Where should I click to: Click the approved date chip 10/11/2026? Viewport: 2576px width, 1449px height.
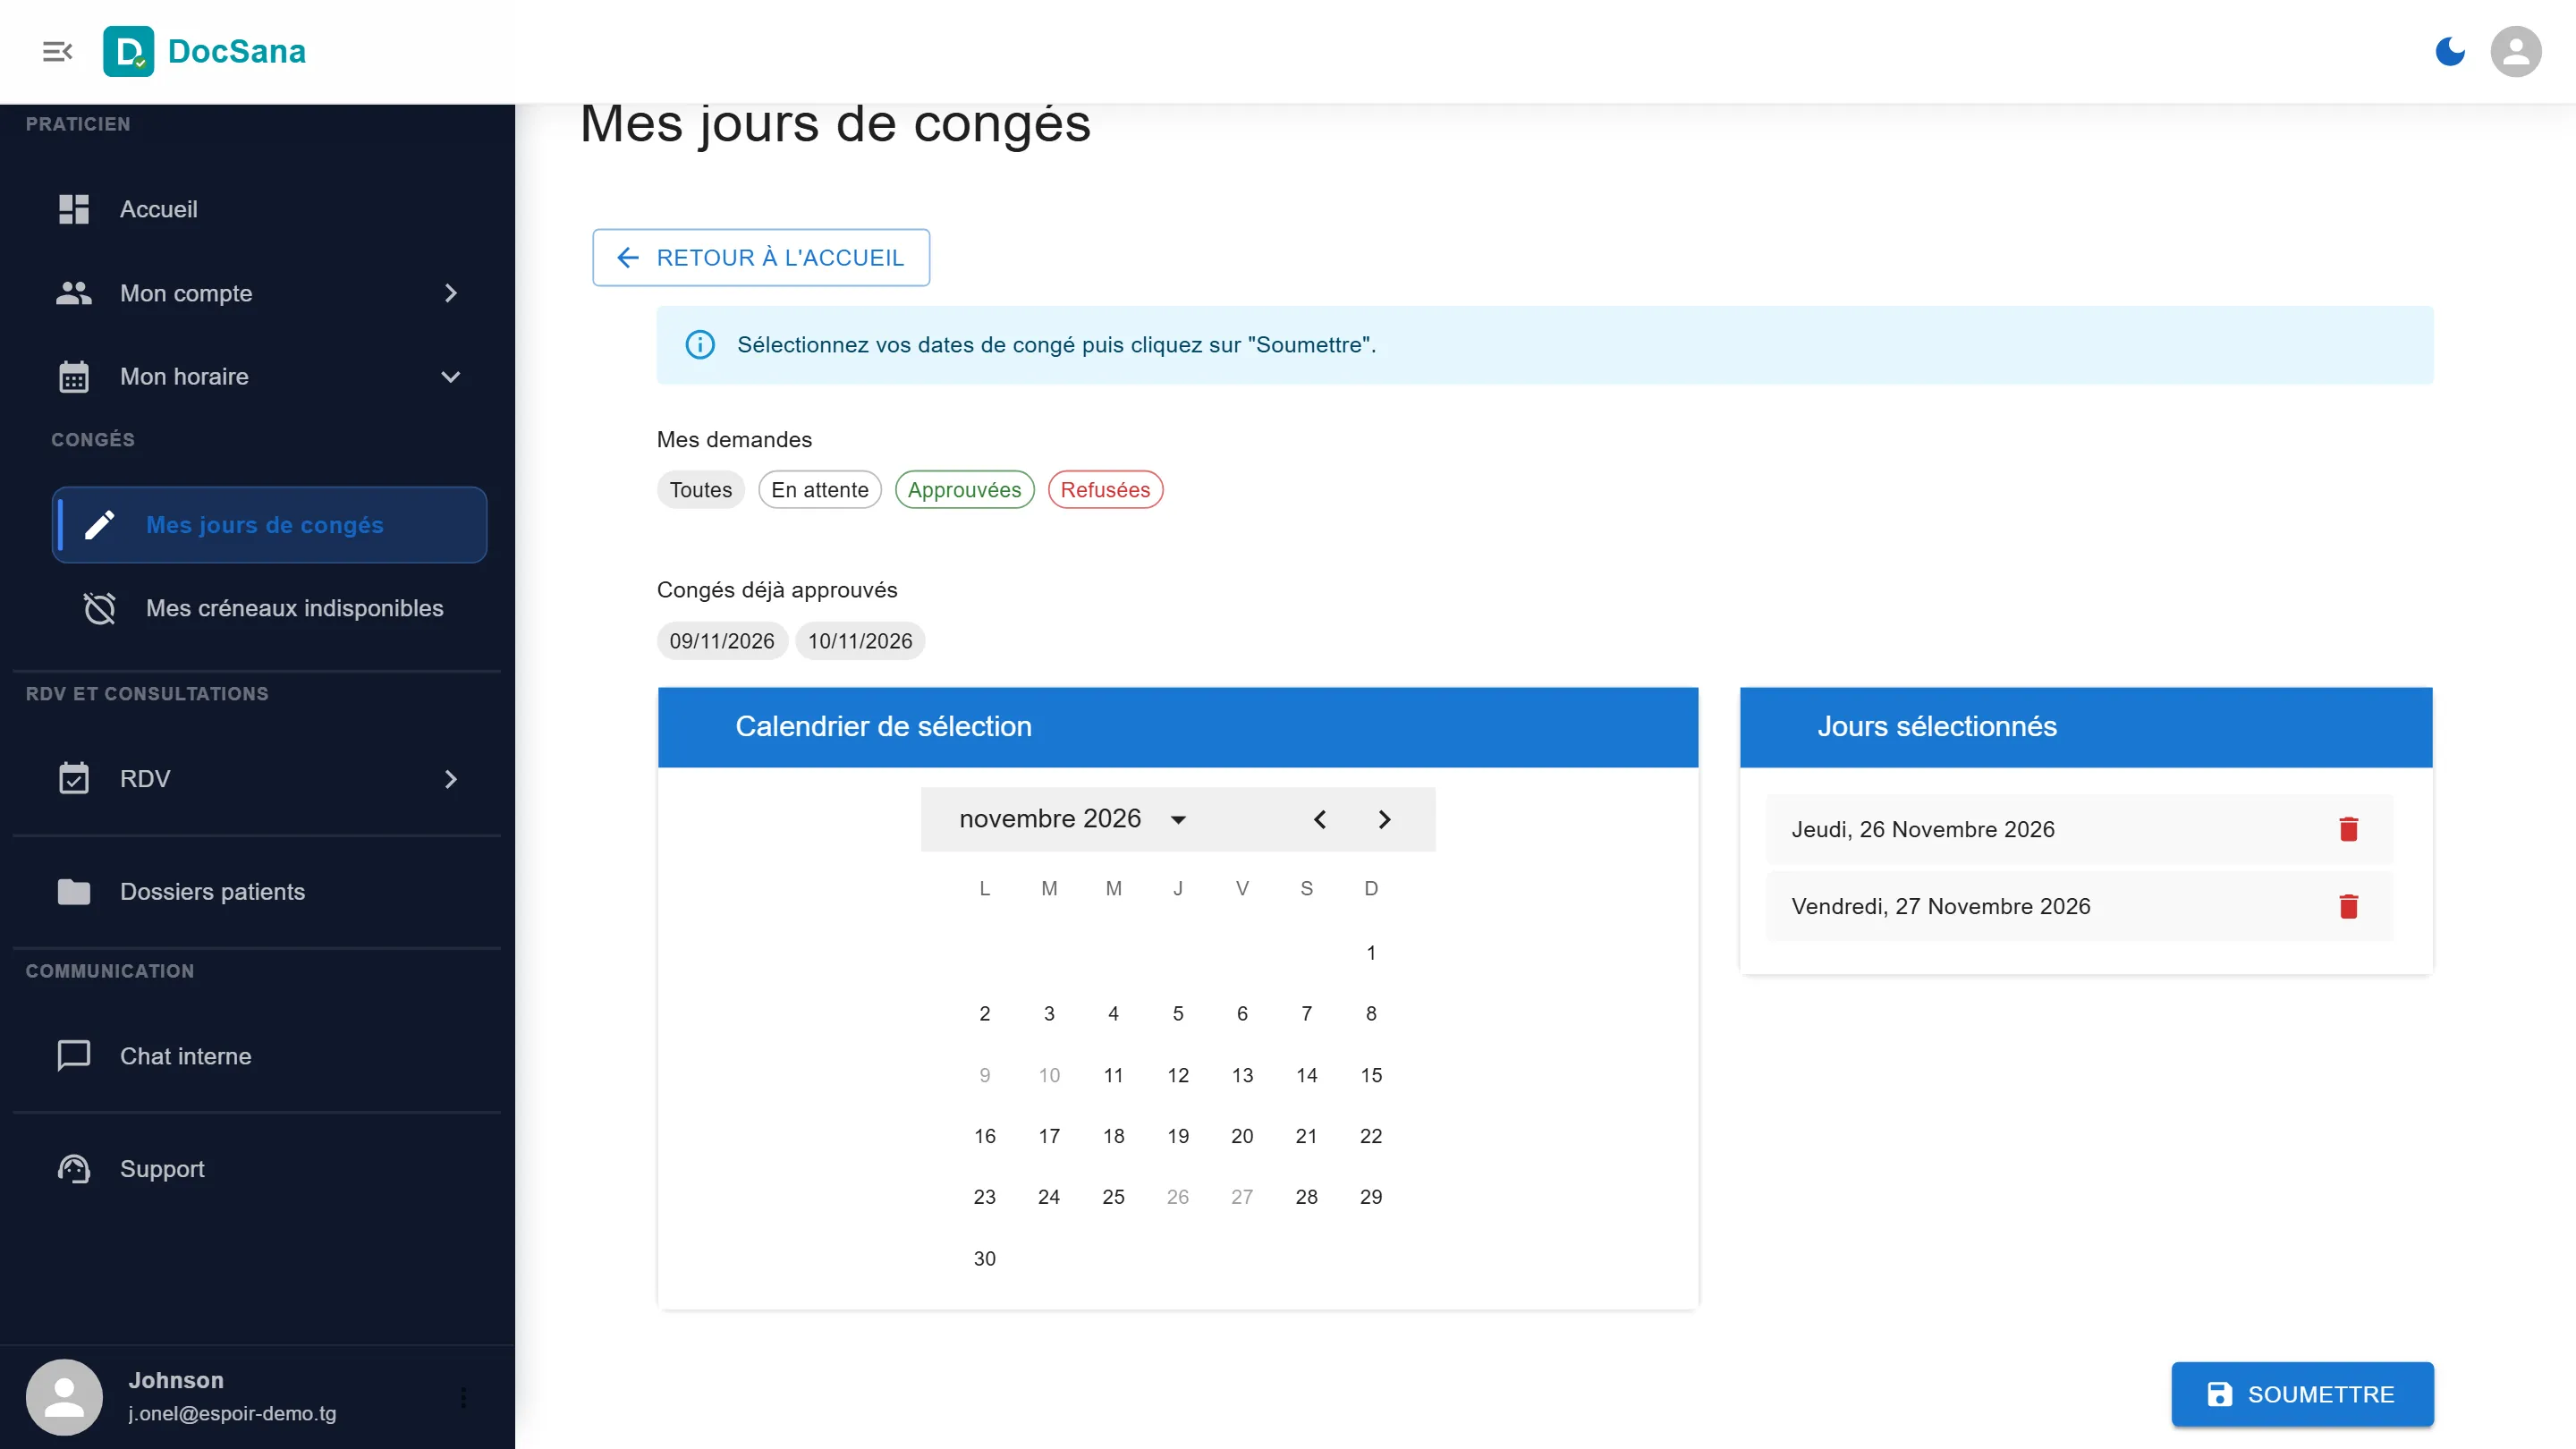point(860,641)
